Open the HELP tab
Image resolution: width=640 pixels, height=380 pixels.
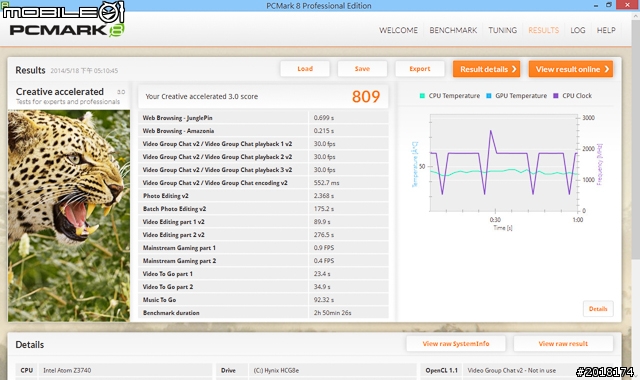[x=606, y=30]
